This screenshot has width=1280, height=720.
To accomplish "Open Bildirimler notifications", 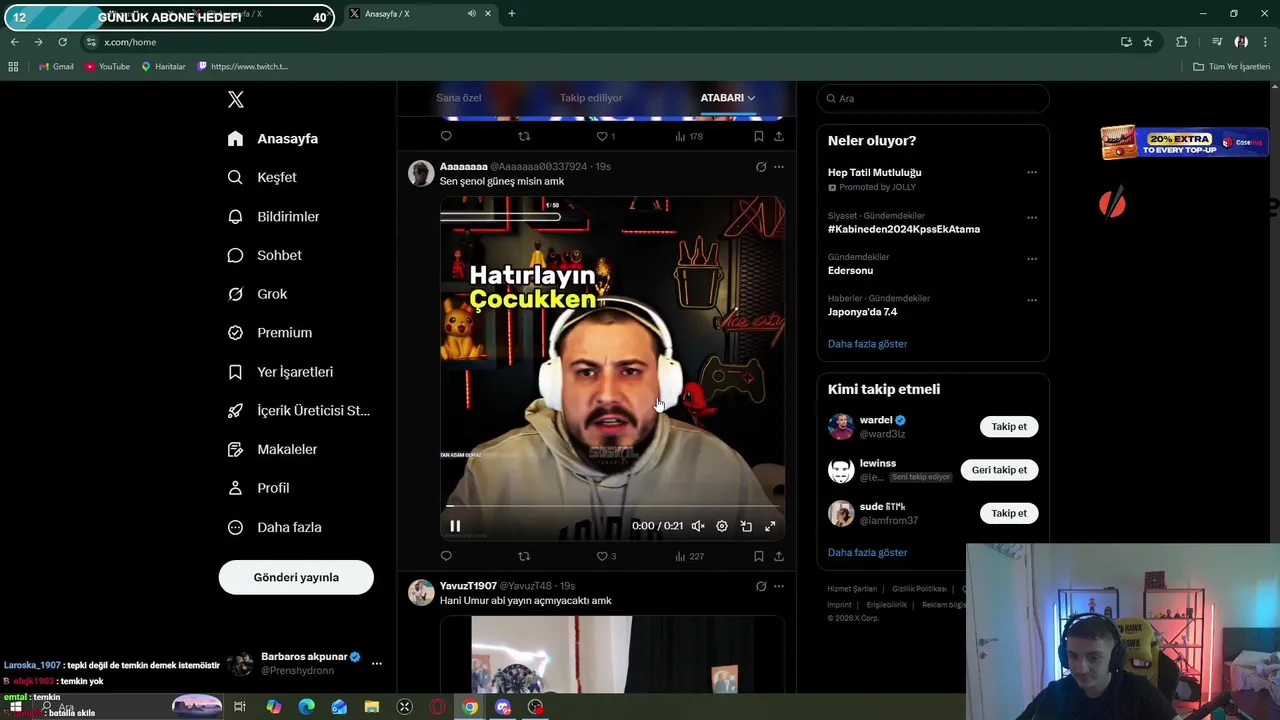I will 273,216.
